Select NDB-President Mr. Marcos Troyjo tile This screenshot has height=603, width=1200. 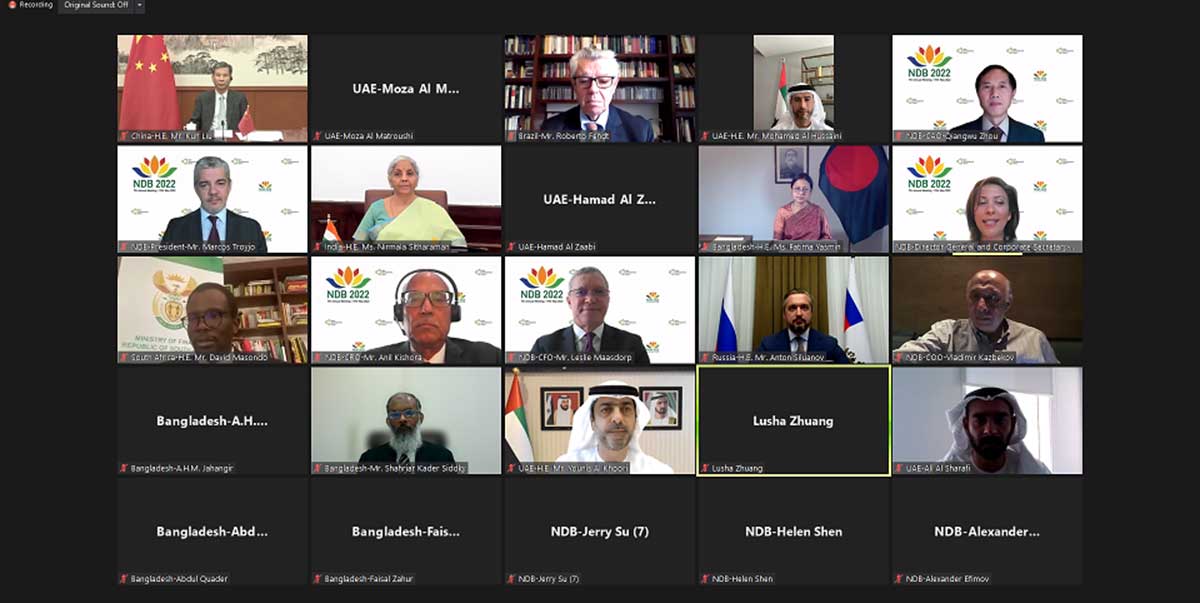tap(212, 199)
